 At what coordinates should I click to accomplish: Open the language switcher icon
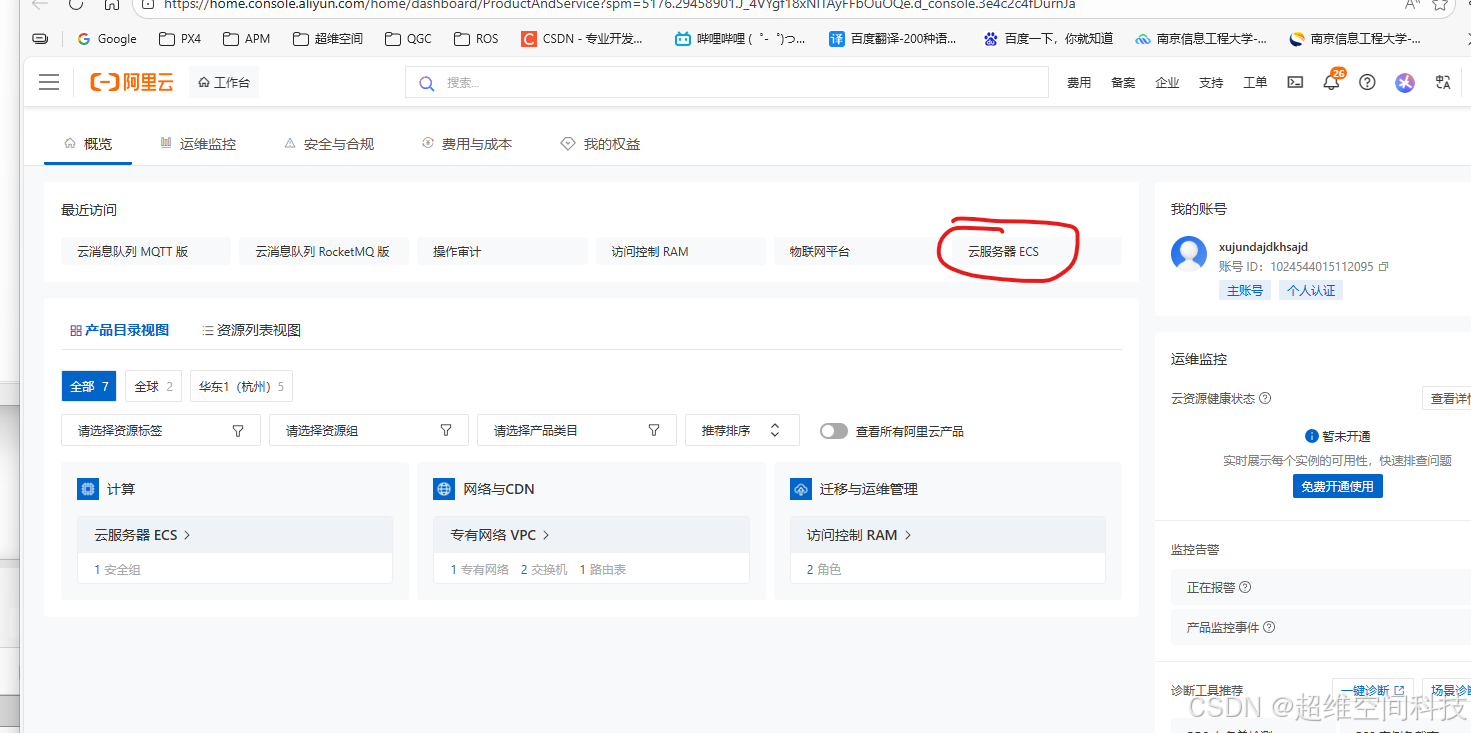point(1442,82)
